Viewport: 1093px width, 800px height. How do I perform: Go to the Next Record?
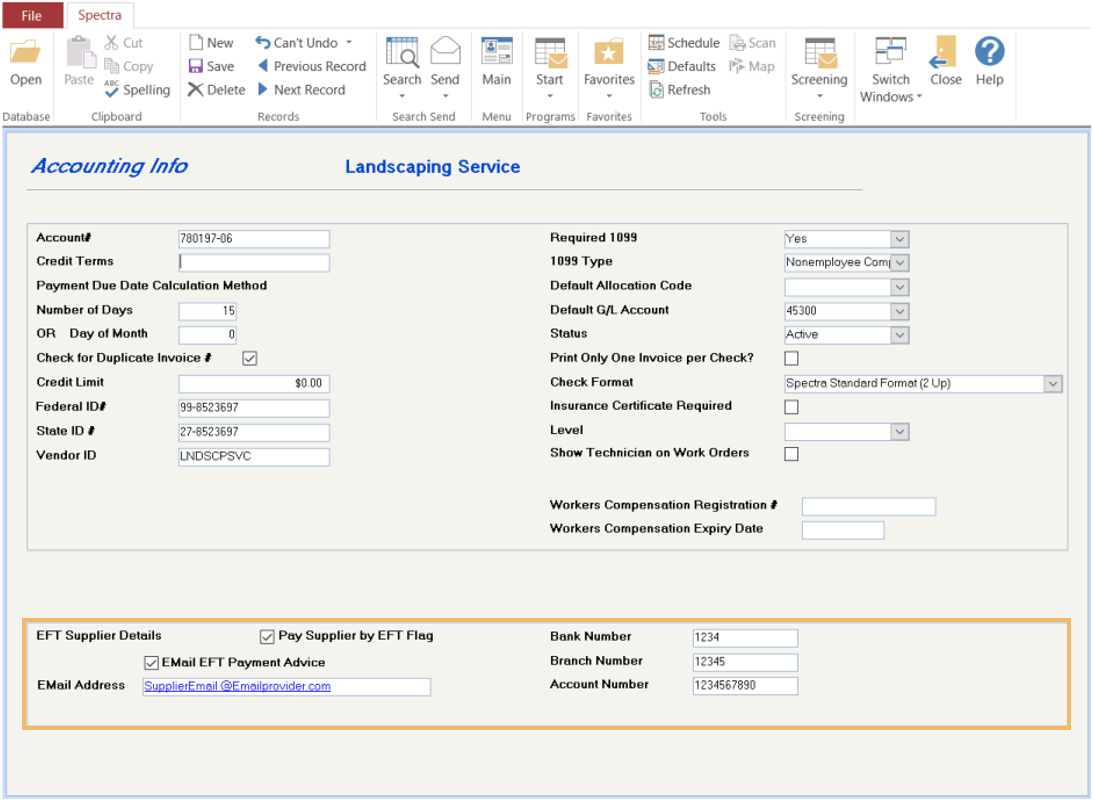click(301, 90)
